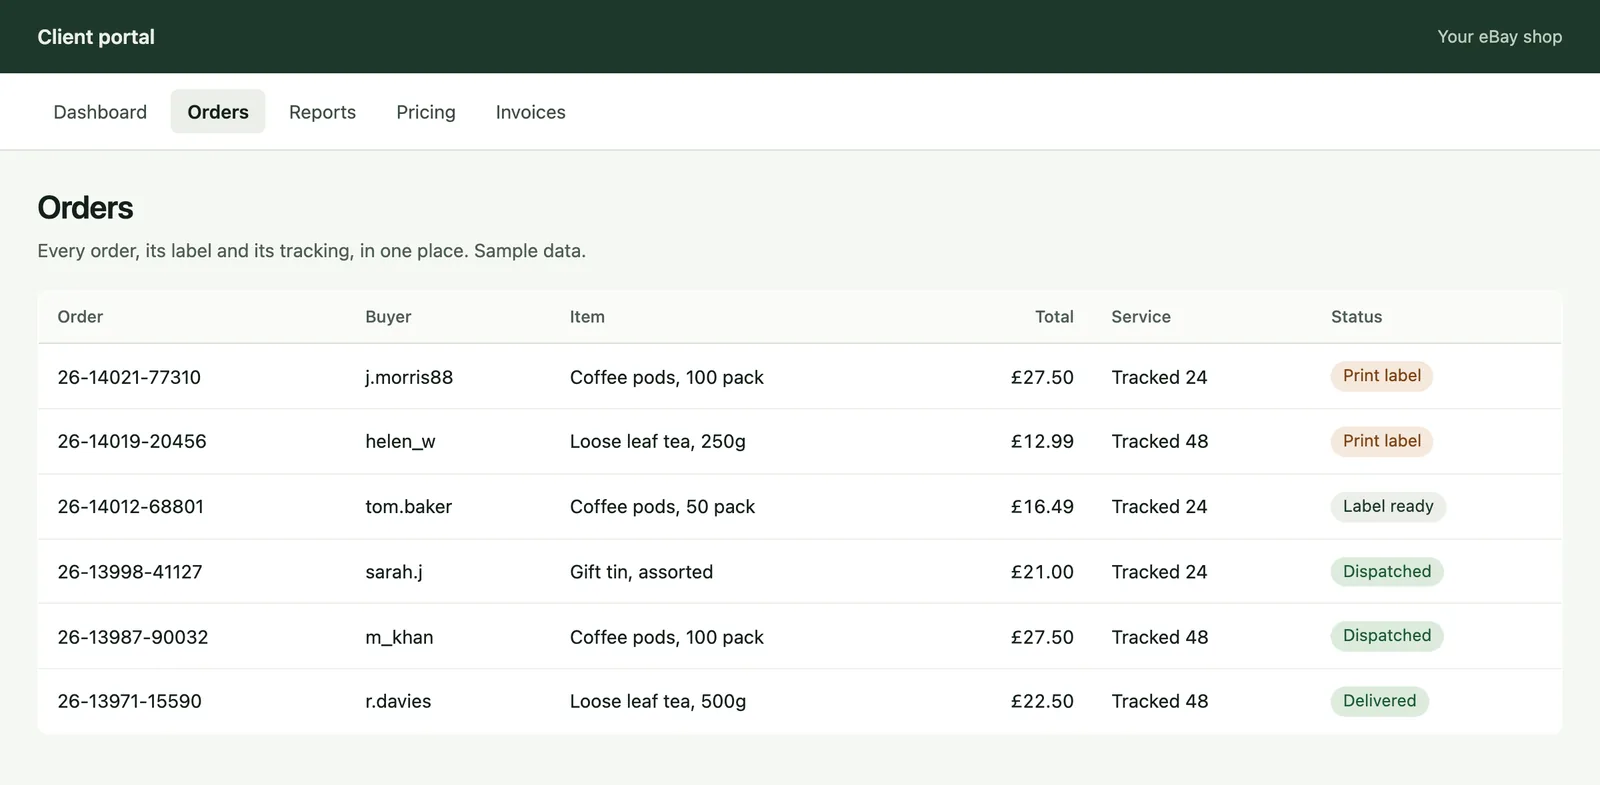Image resolution: width=1600 pixels, height=785 pixels.
Task: Click Tracked 24 for tom.baker's order
Action: point(1159,507)
